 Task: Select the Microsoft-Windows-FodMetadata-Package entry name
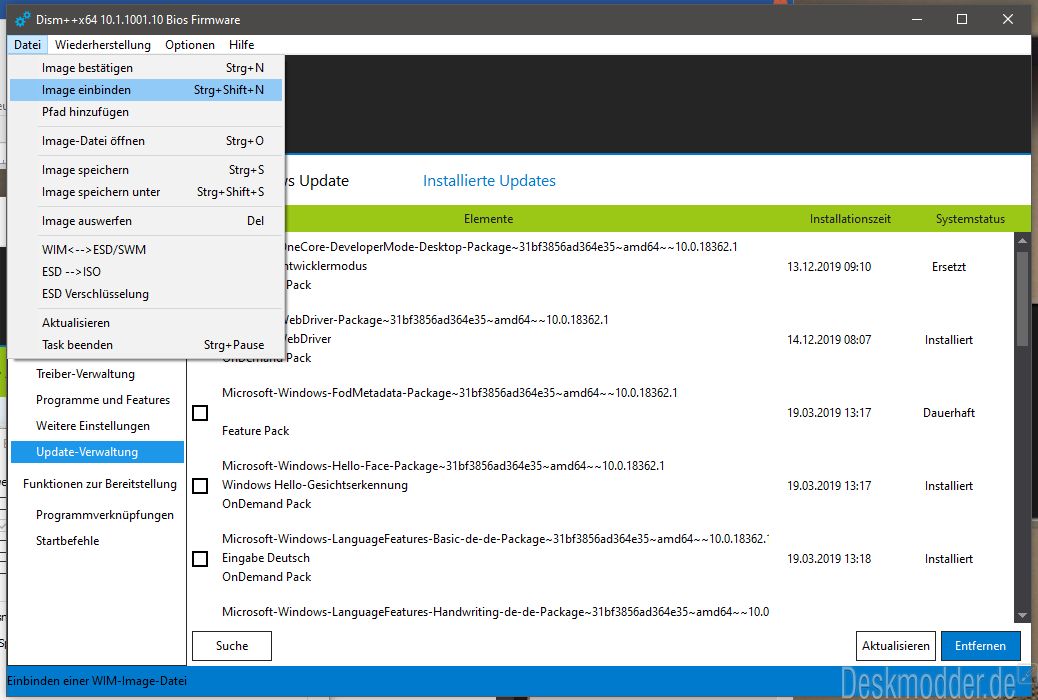(x=449, y=393)
